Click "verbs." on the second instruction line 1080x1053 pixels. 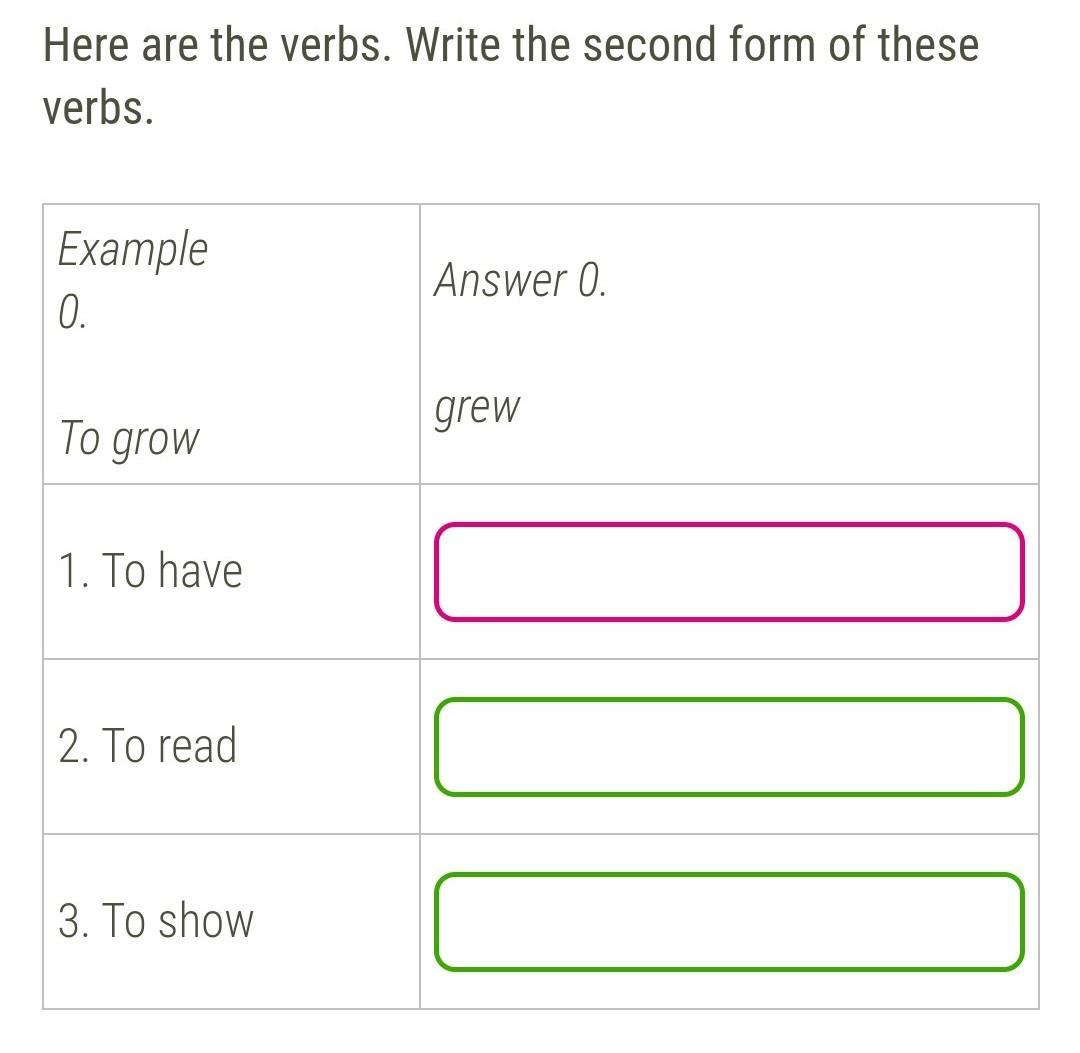pyautogui.click(x=98, y=109)
